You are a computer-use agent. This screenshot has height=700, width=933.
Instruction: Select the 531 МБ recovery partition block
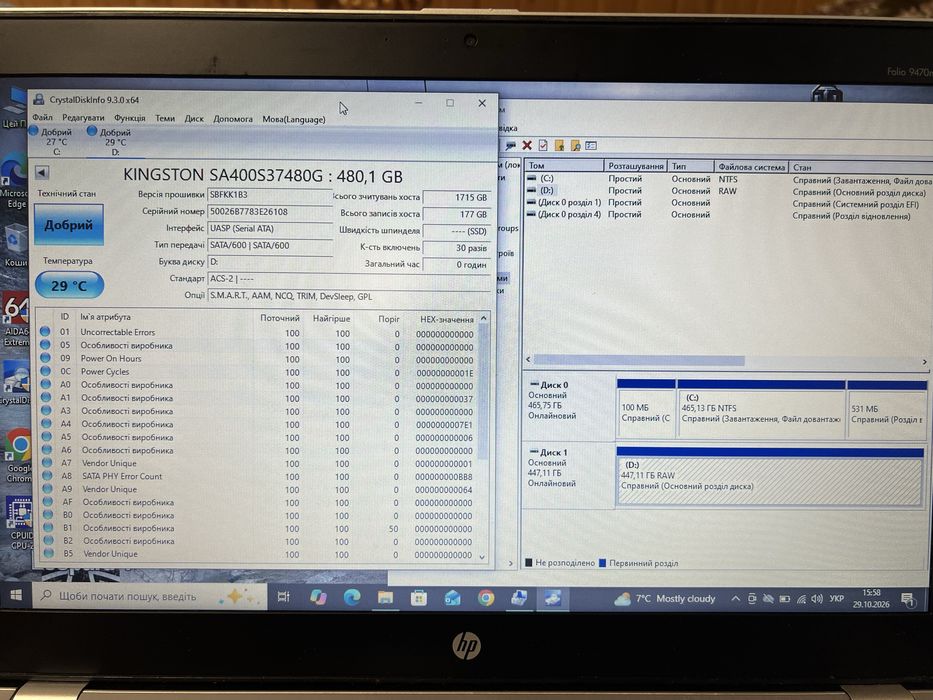pos(887,410)
